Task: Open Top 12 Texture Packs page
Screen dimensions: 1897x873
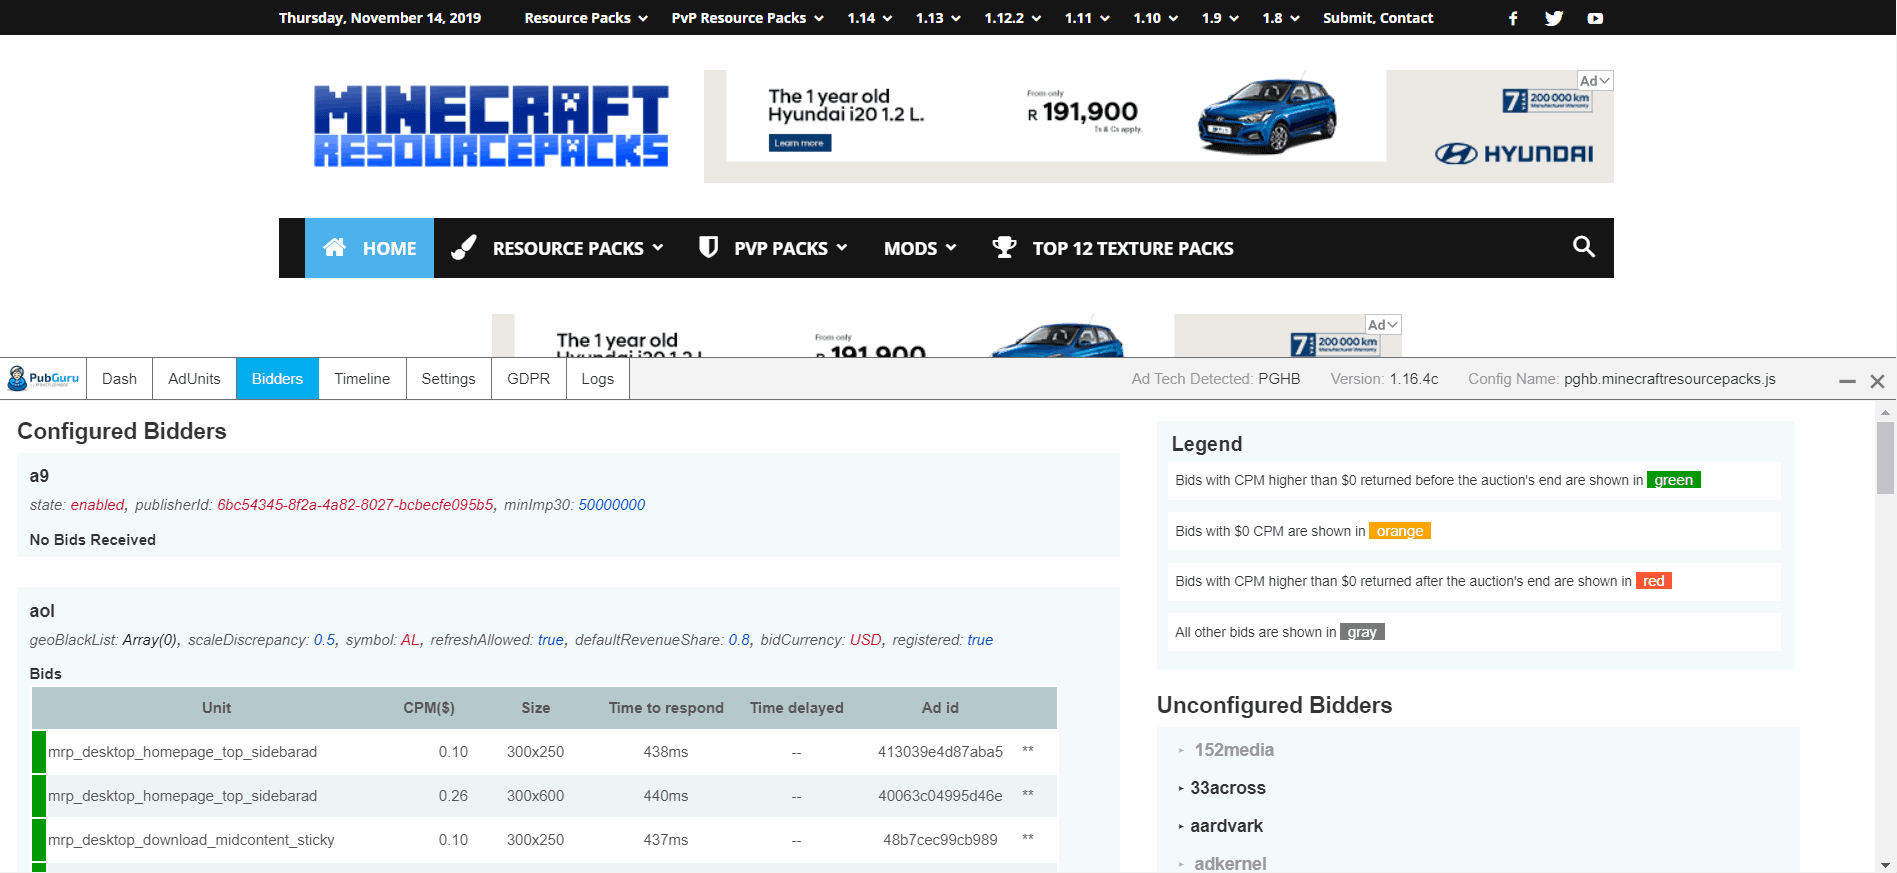Action: [1112, 248]
